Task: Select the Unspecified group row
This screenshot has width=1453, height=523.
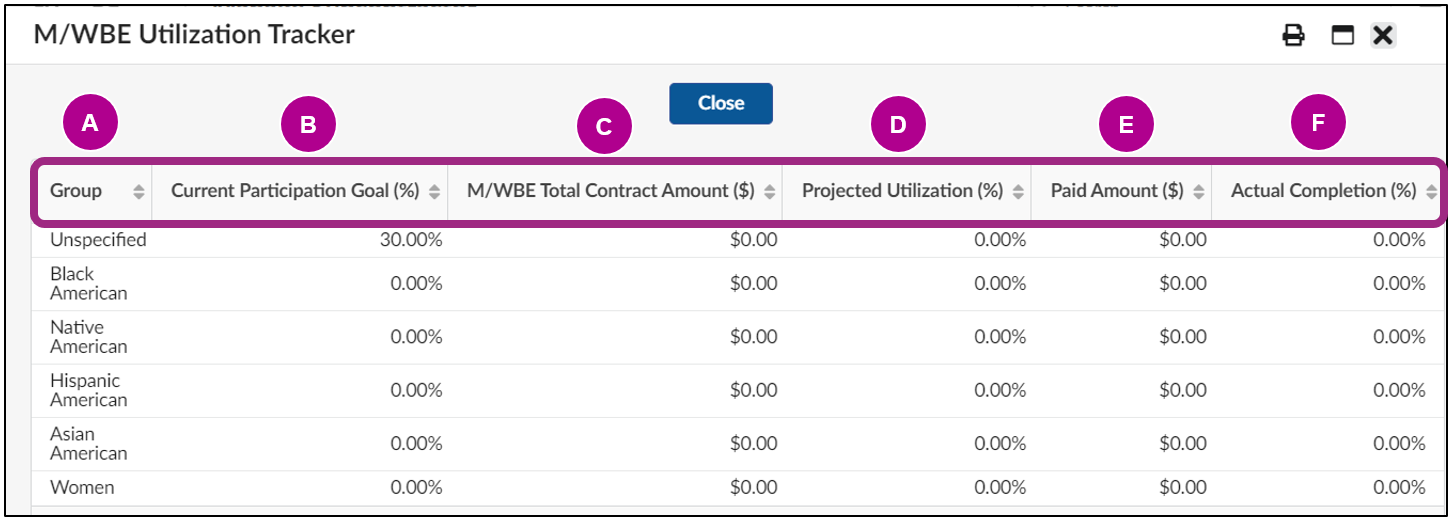Action: 98,240
